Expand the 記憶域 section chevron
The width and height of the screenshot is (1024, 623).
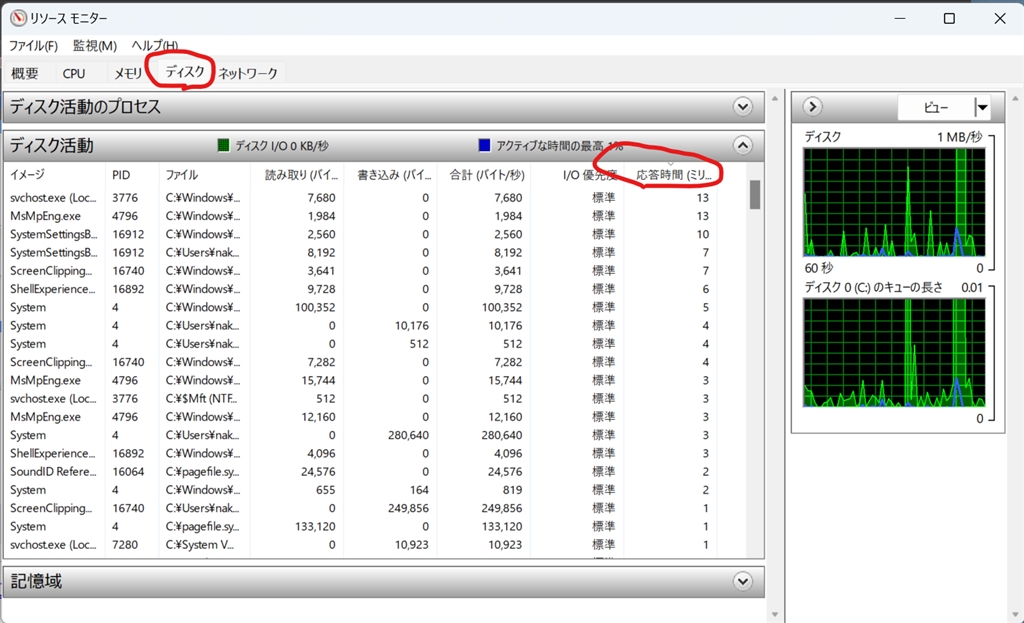[x=743, y=581]
